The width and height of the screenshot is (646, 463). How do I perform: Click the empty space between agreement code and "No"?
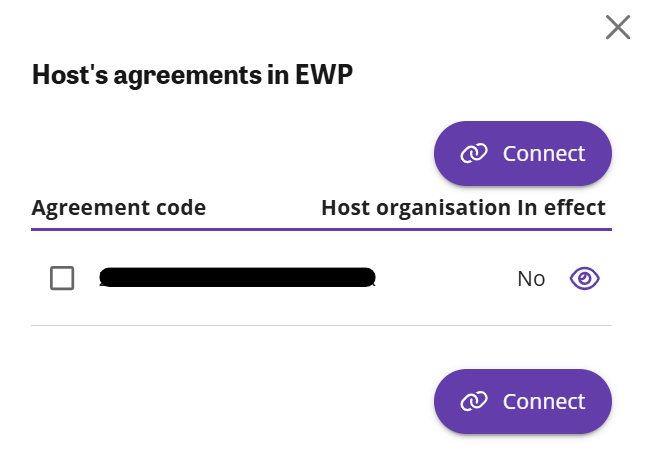coord(445,278)
